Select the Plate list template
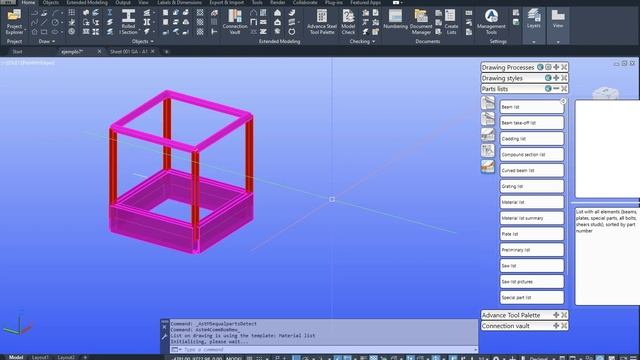 click(x=532, y=234)
